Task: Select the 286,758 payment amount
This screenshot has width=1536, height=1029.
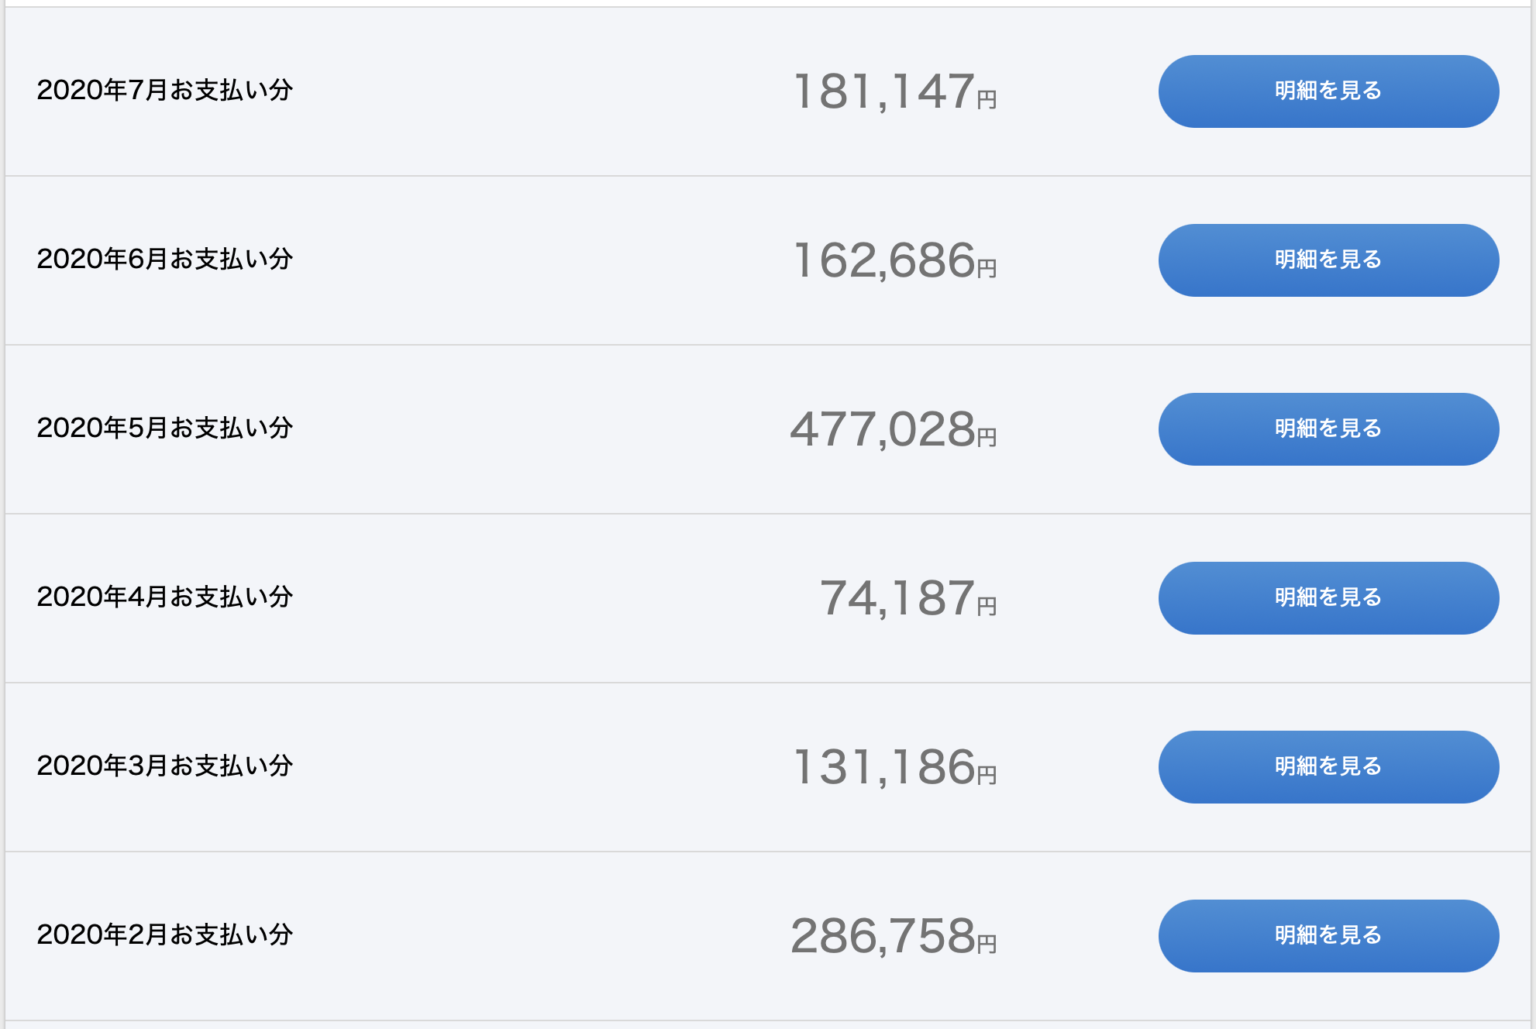Action: tap(883, 937)
